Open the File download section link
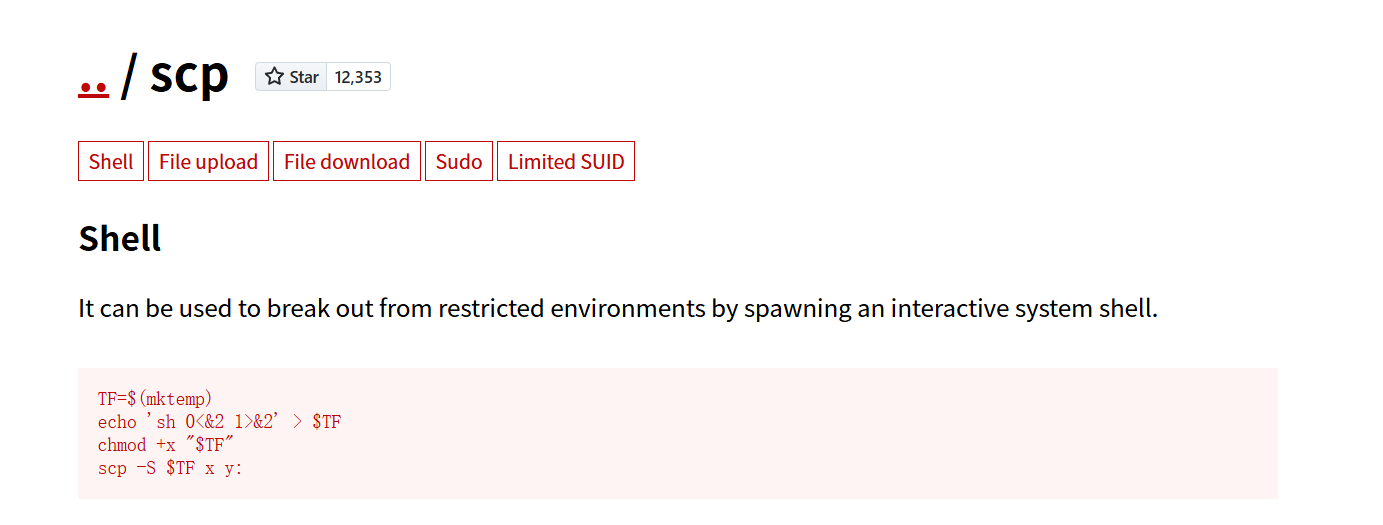The width and height of the screenshot is (1383, 525). tap(347, 162)
